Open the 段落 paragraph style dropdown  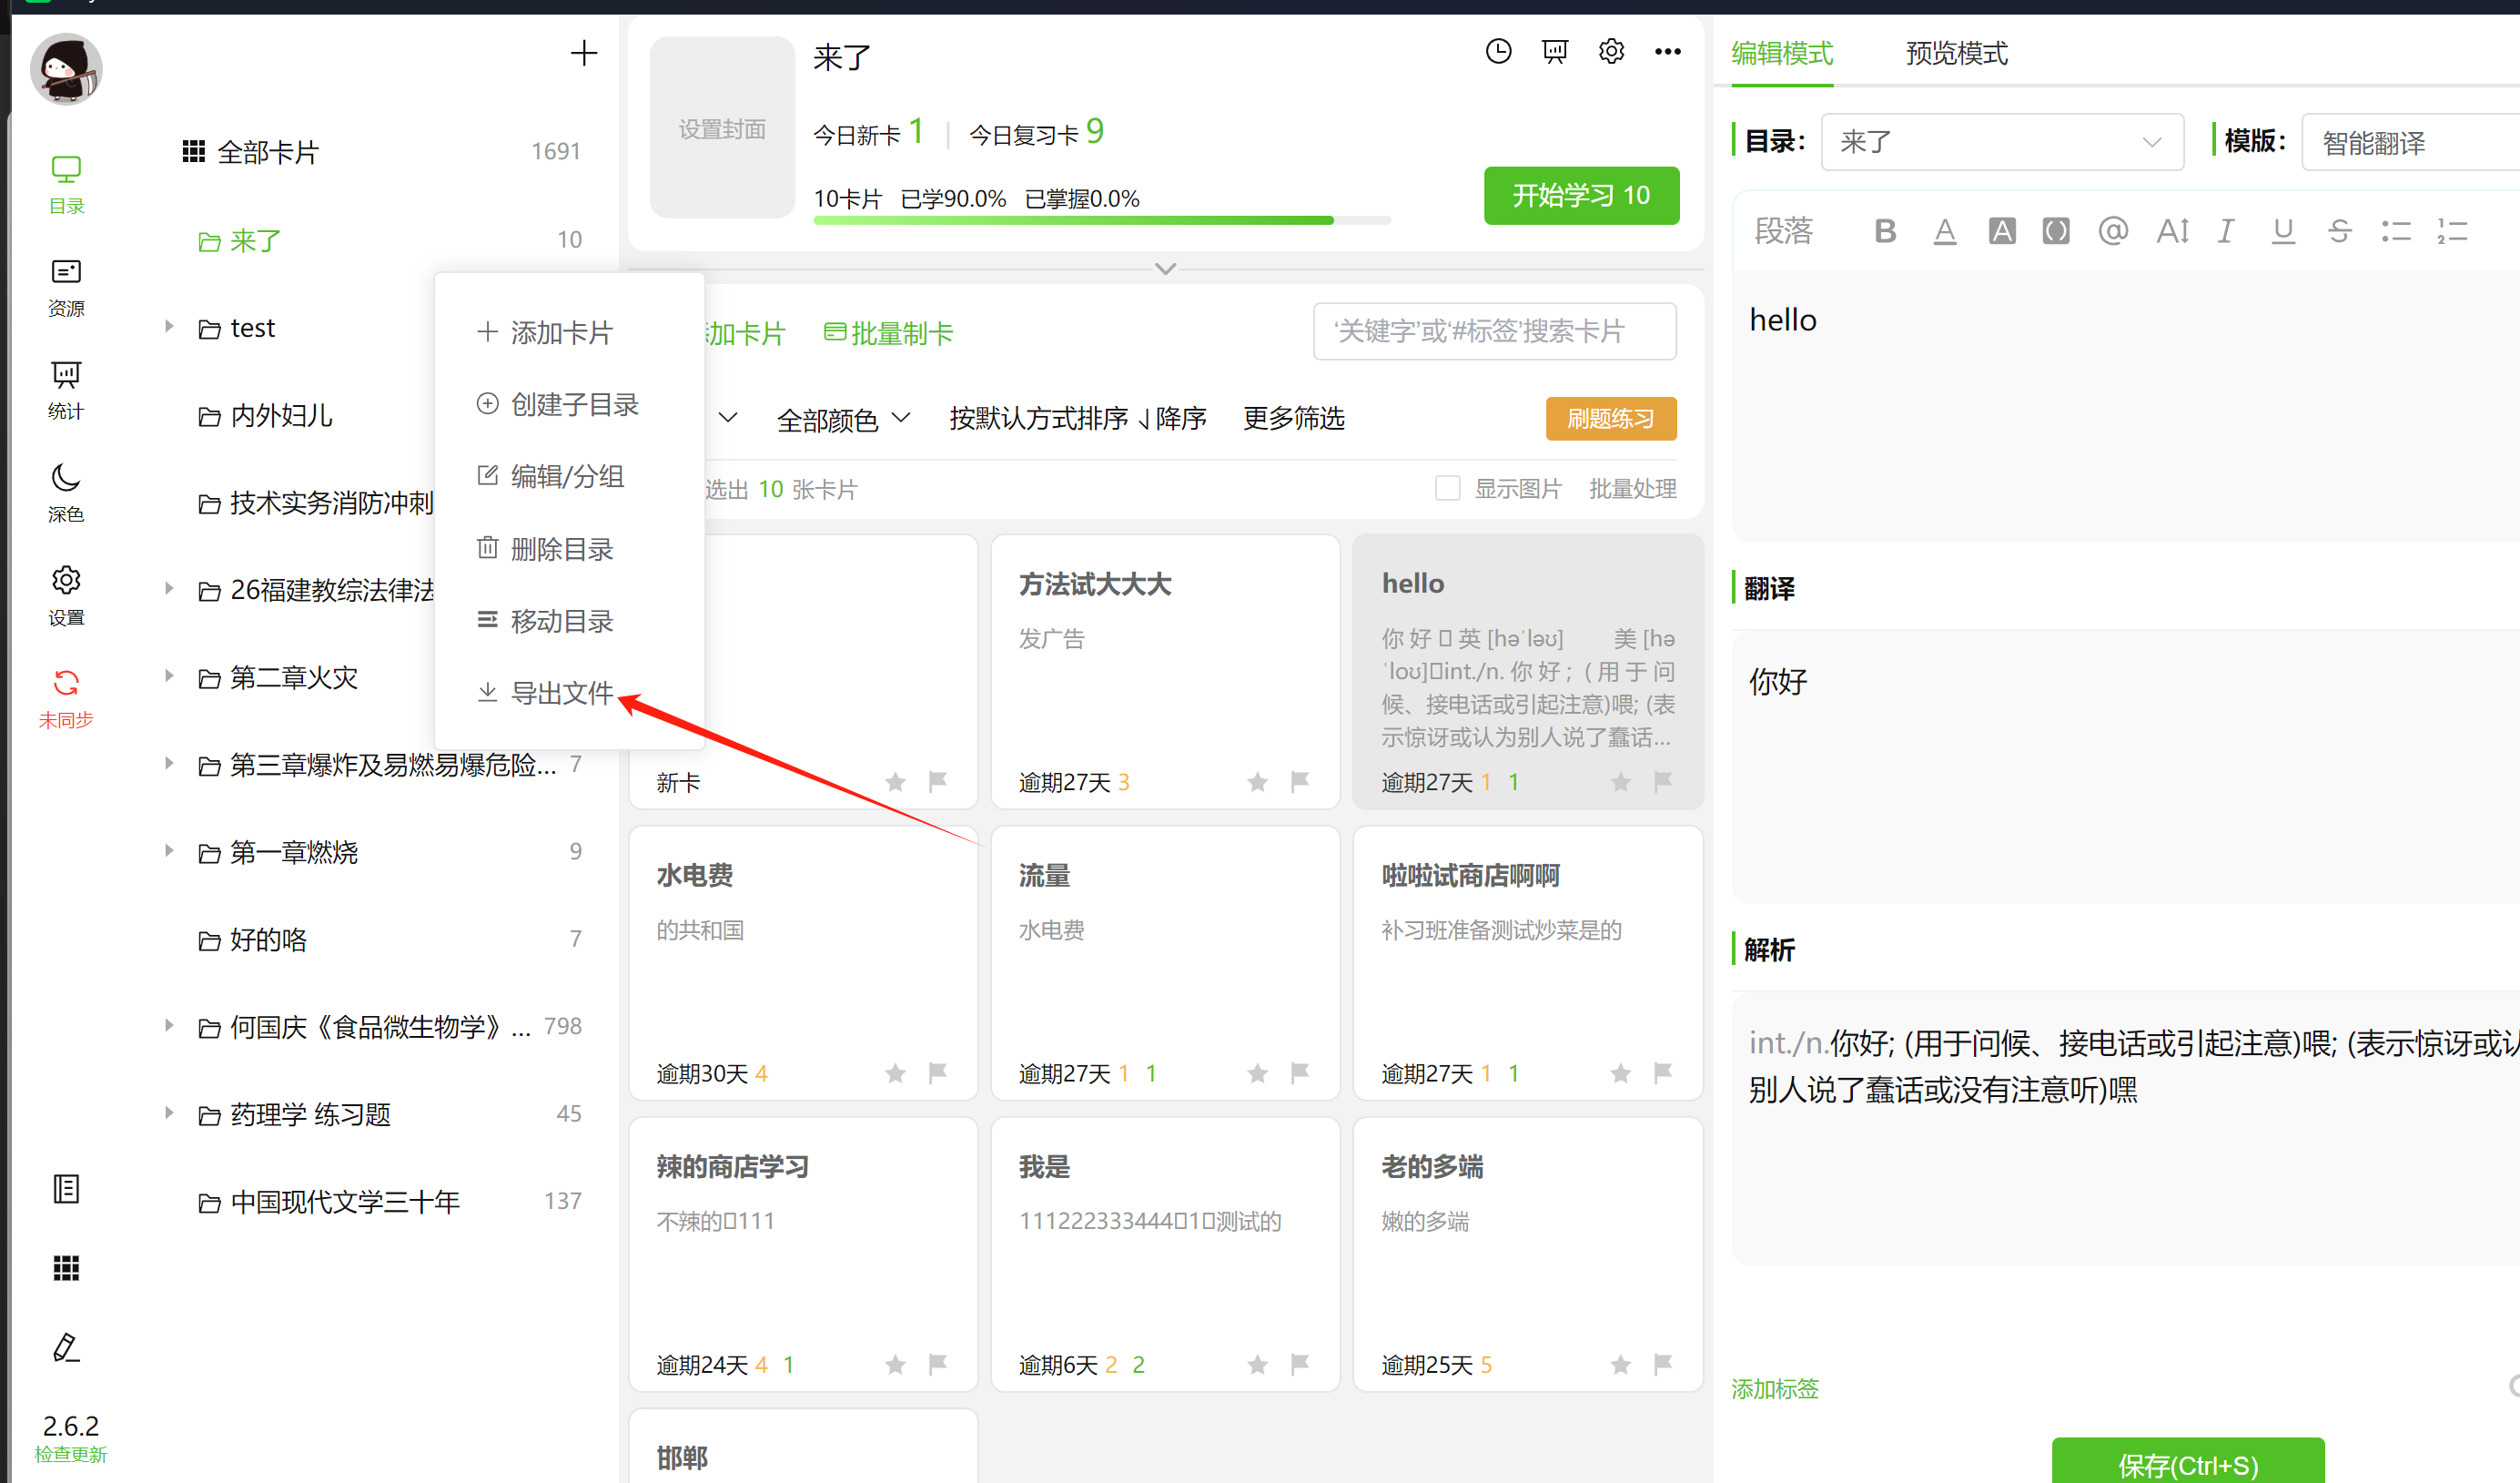click(1783, 231)
